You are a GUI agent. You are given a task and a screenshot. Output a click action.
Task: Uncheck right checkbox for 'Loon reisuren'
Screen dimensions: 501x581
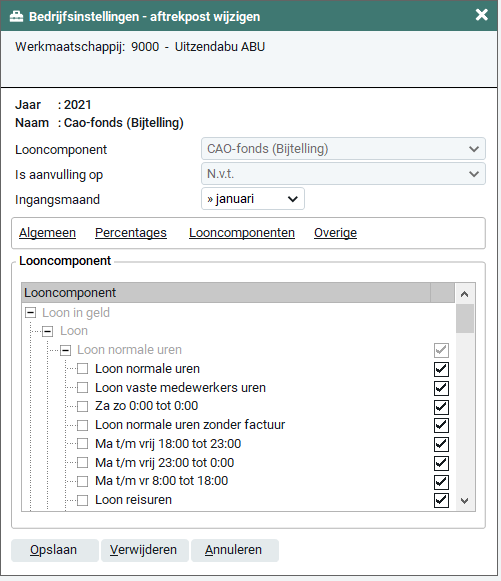click(x=441, y=500)
